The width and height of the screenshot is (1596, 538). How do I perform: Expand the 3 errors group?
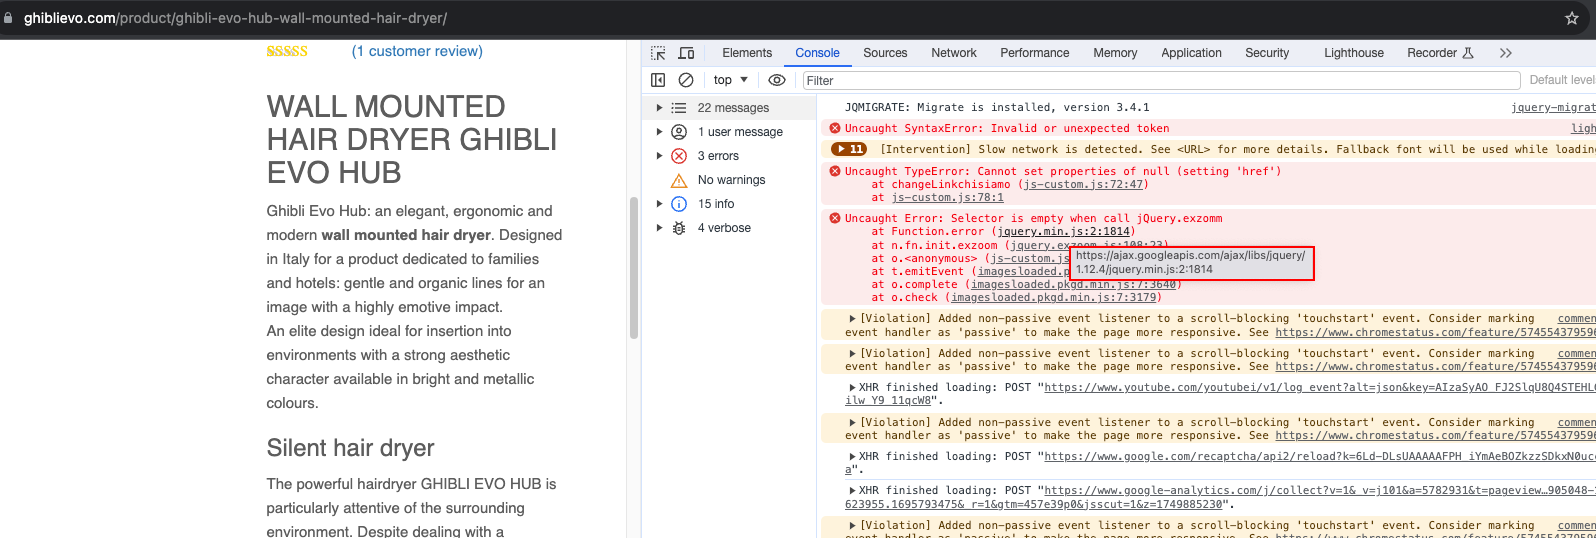(x=659, y=156)
